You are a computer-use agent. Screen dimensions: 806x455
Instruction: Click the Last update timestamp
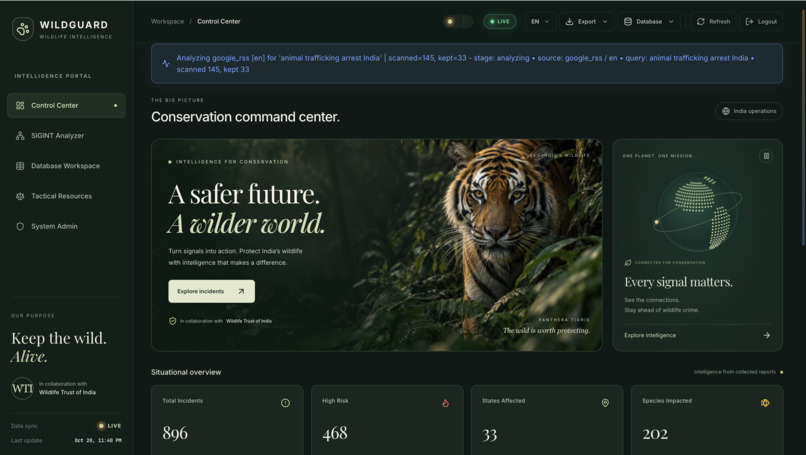(x=98, y=441)
